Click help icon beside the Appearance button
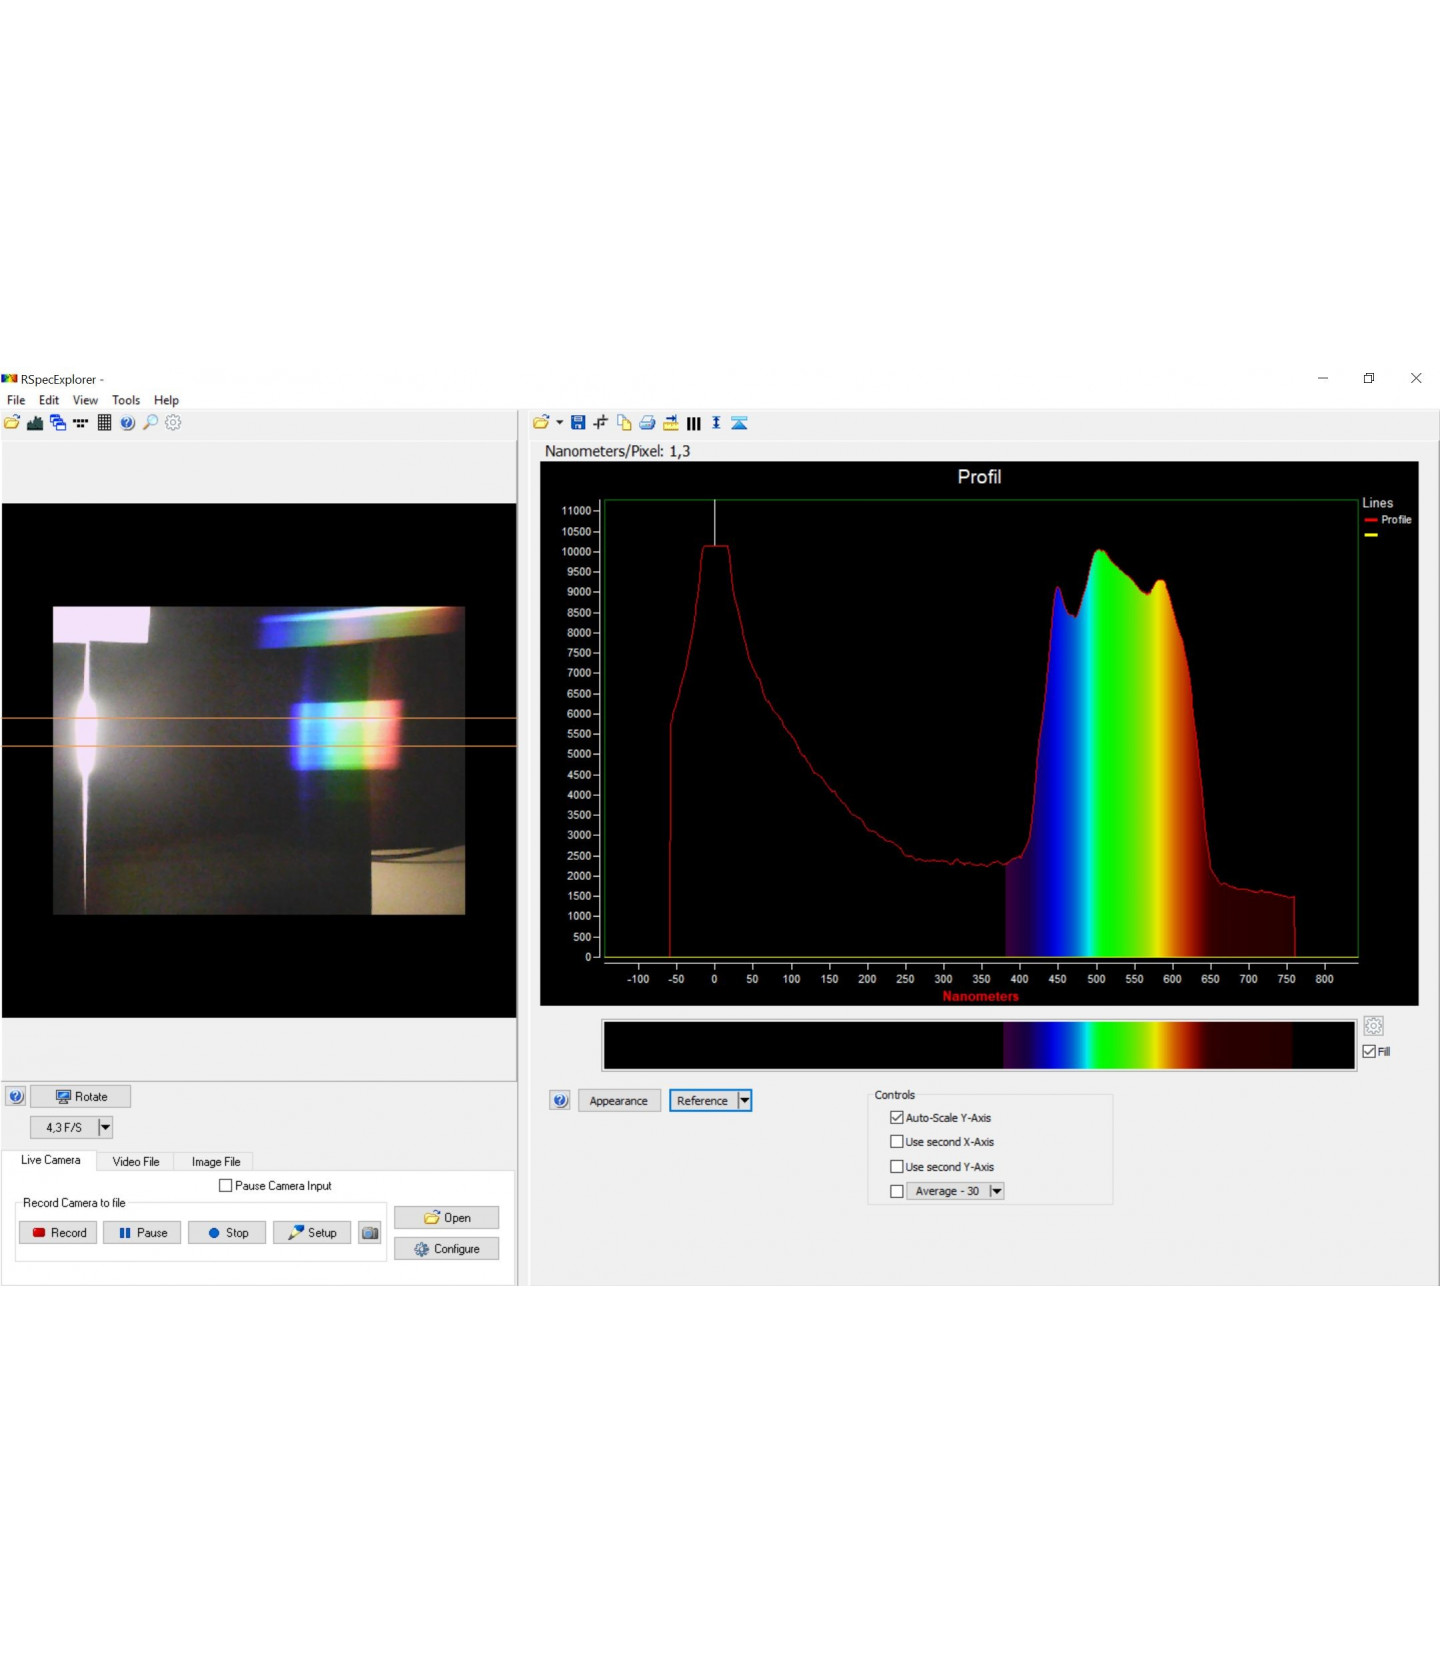Viewport: 1440px width, 1654px height. coord(560,1101)
